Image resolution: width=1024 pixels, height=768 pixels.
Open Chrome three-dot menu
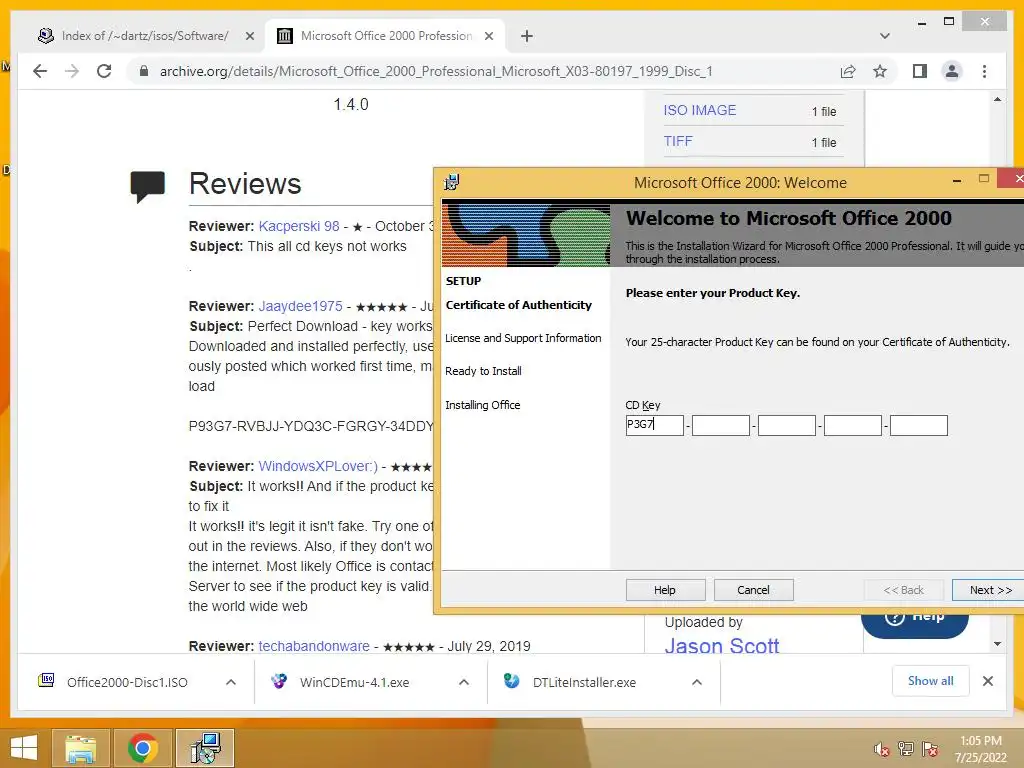point(984,71)
